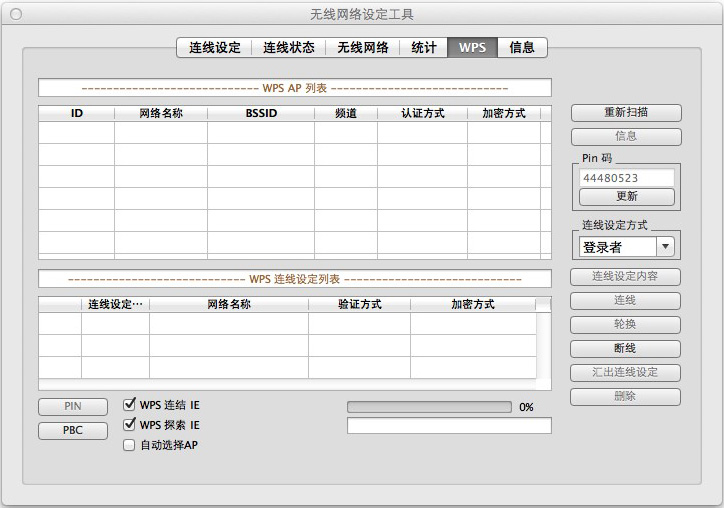Open the 连线状态 tab

point(289,48)
